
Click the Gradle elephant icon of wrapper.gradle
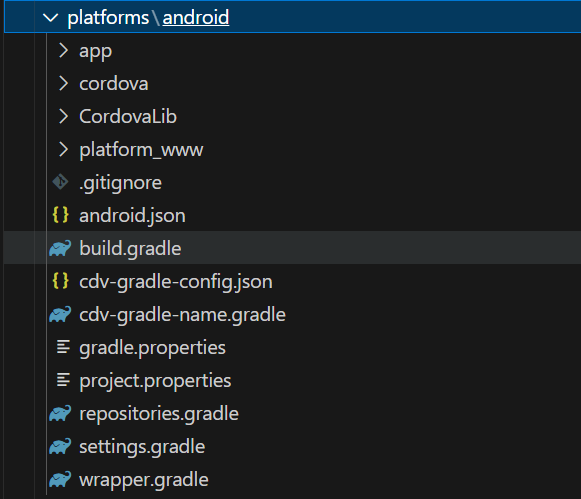60,479
